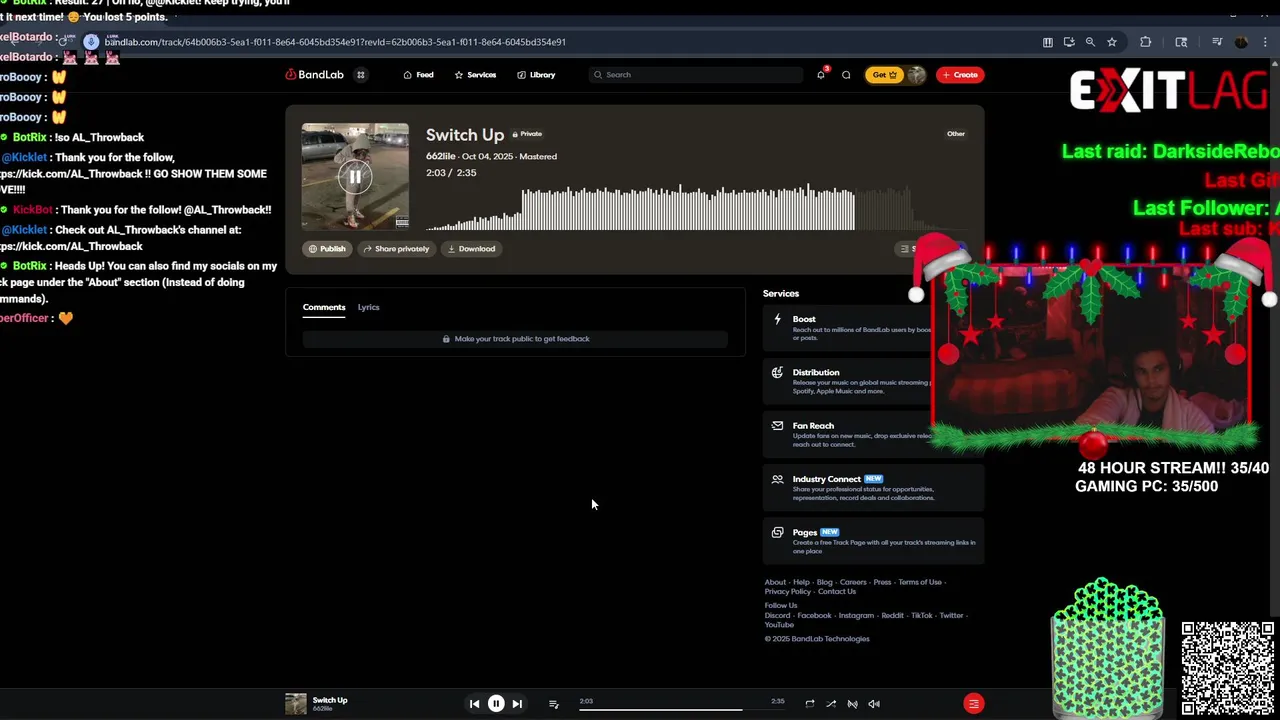Open the BandLab apps grid icon
Image resolution: width=1280 pixels, height=720 pixels.
361,75
